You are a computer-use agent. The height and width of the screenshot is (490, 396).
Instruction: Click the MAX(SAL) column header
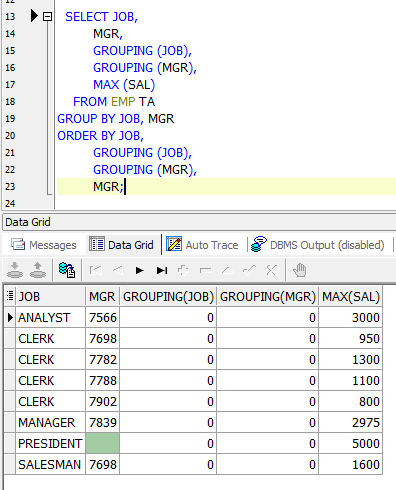pos(351,296)
